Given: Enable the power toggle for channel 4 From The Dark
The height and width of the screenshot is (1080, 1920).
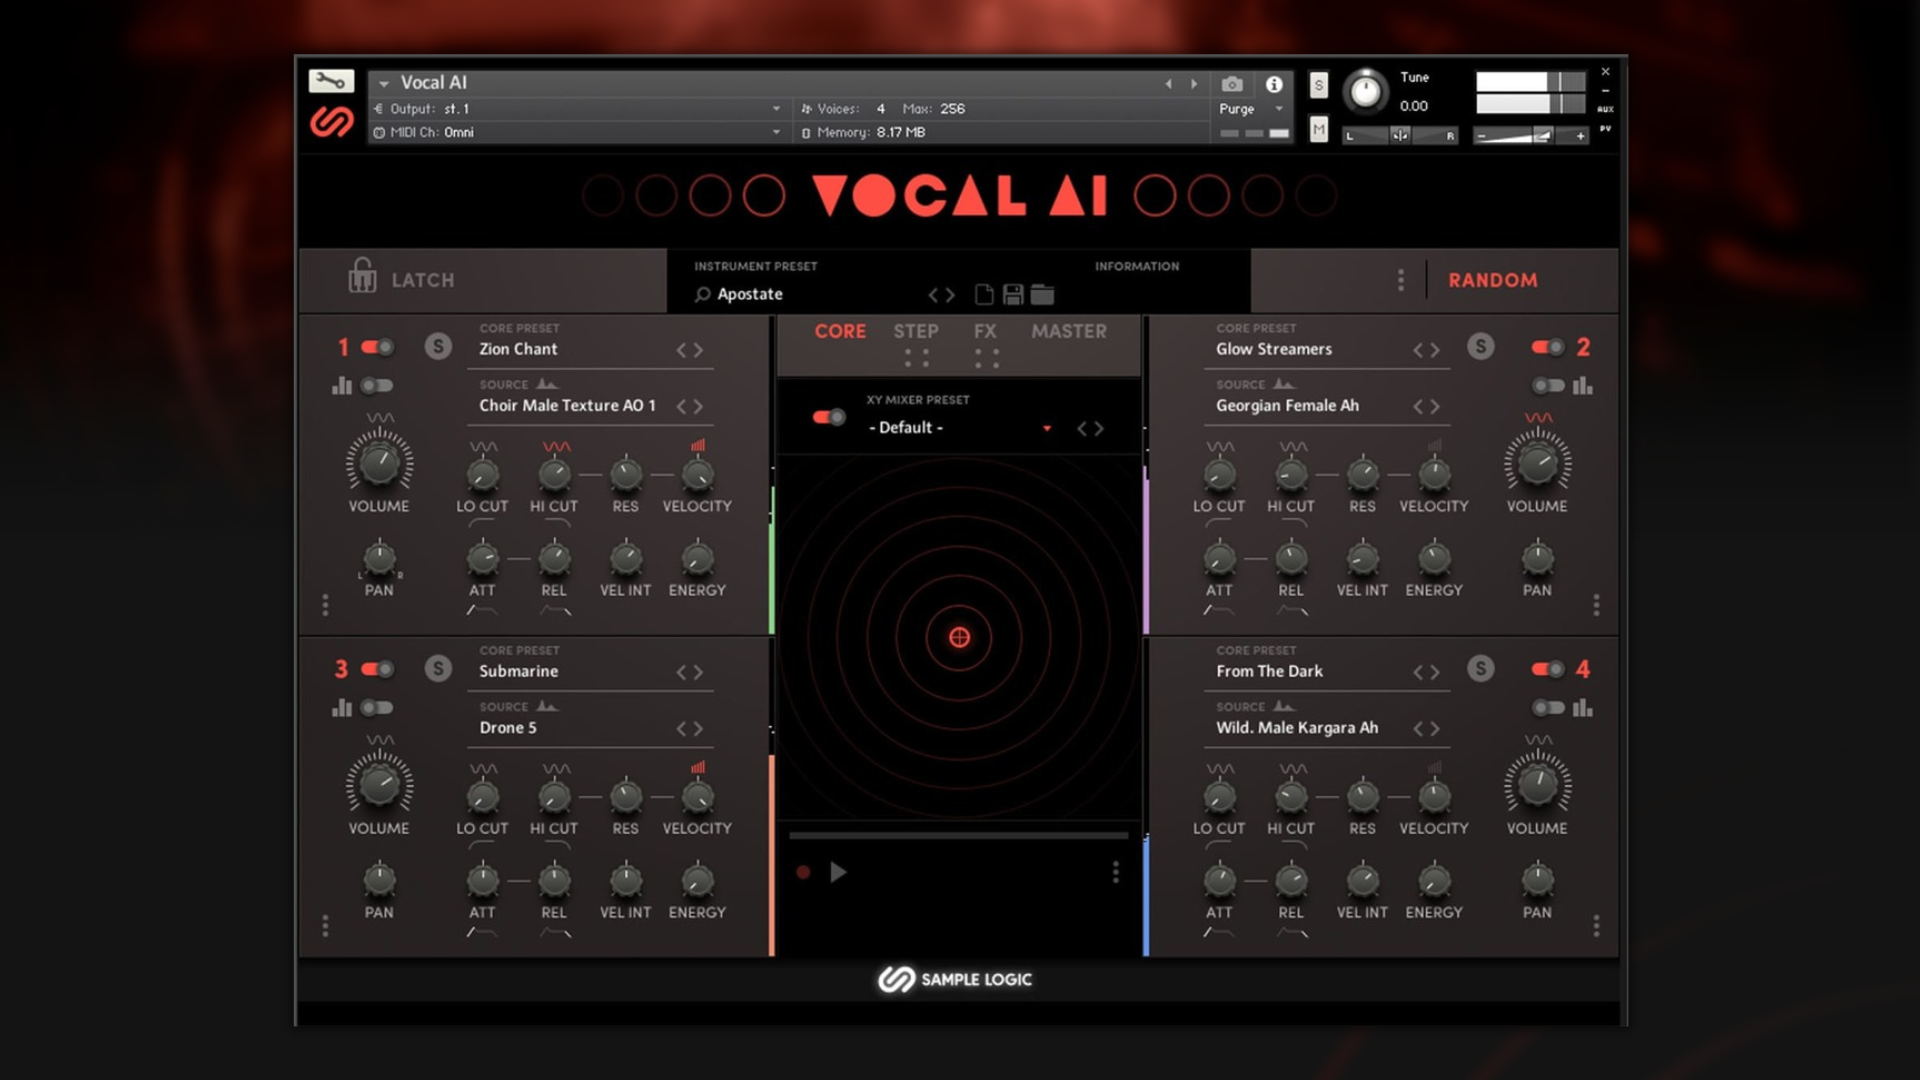Looking at the screenshot, I should click(1547, 669).
